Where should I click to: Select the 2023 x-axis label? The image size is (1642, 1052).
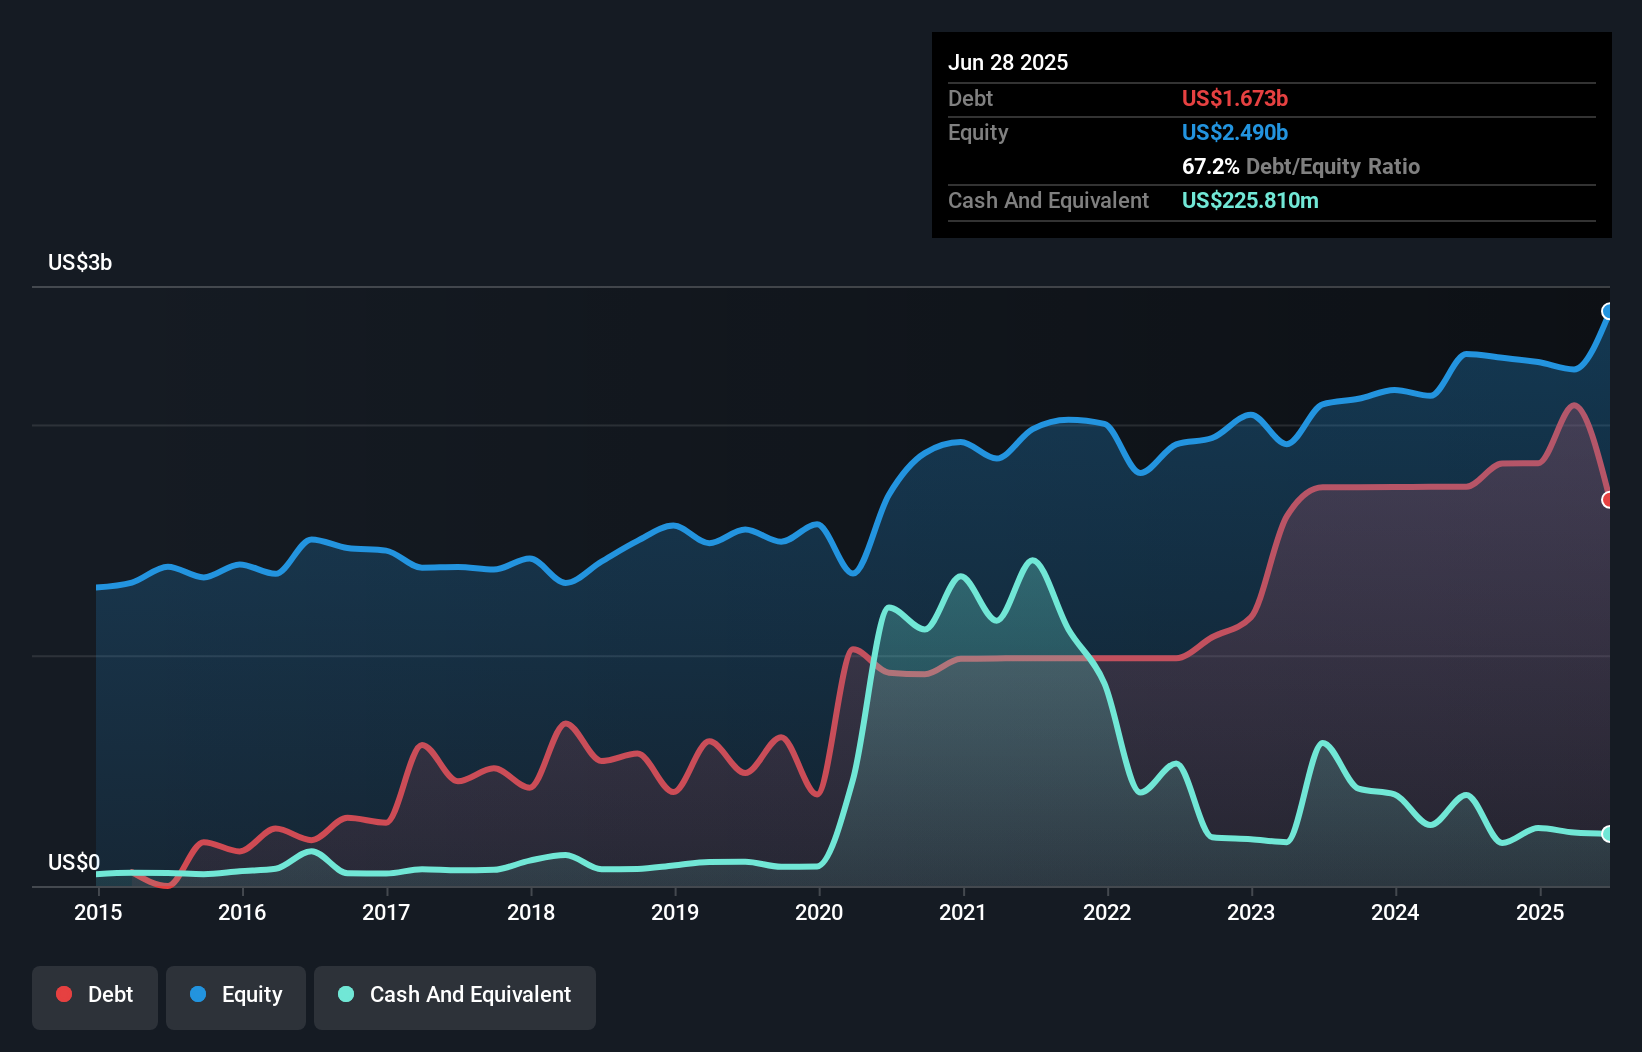(x=1251, y=912)
